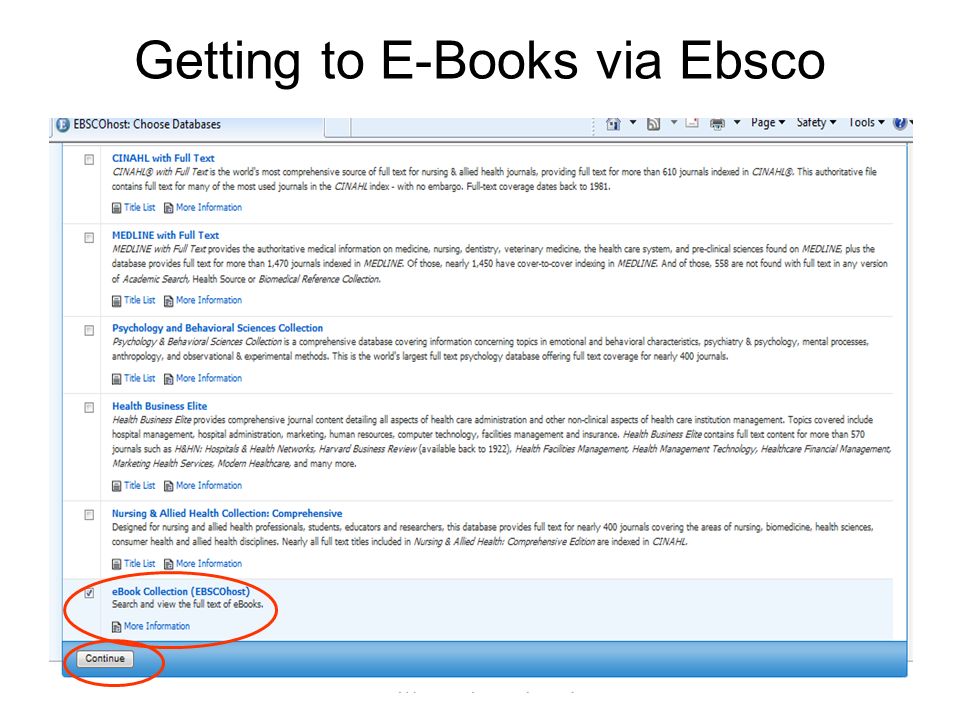Click the EBSCOhost tab favicon
The height and width of the screenshot is (720, 960).
click(63, 125)
